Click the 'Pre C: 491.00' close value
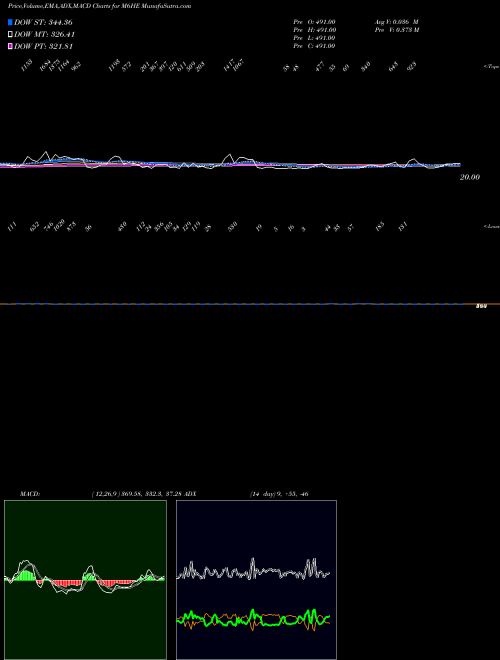This screenshot has width=500, height=660. pyautogui.click(x=314, y=46)
